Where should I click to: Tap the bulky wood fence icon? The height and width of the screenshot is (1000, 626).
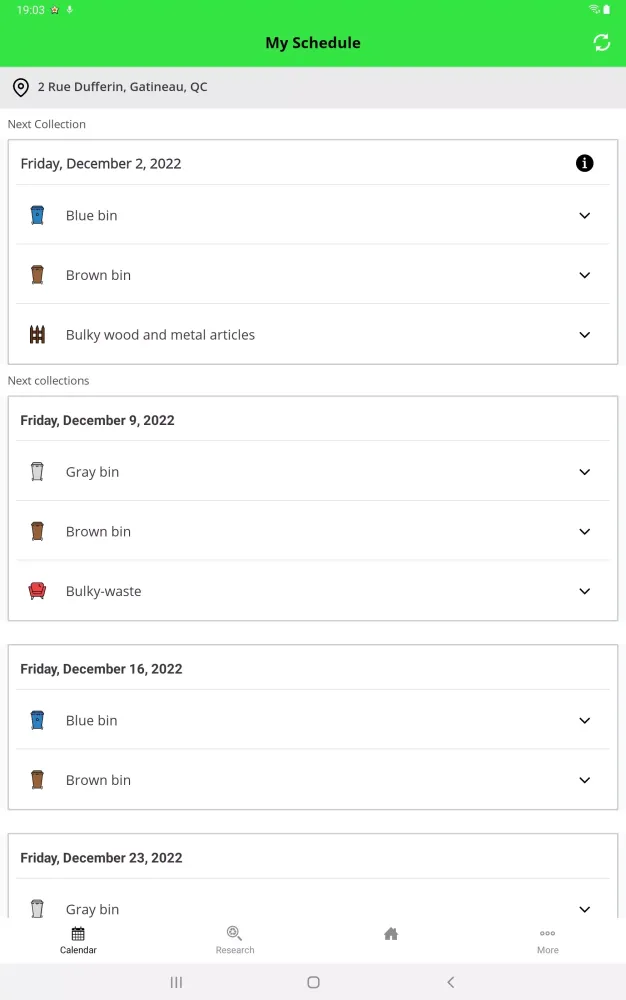(x=37, y=335)
